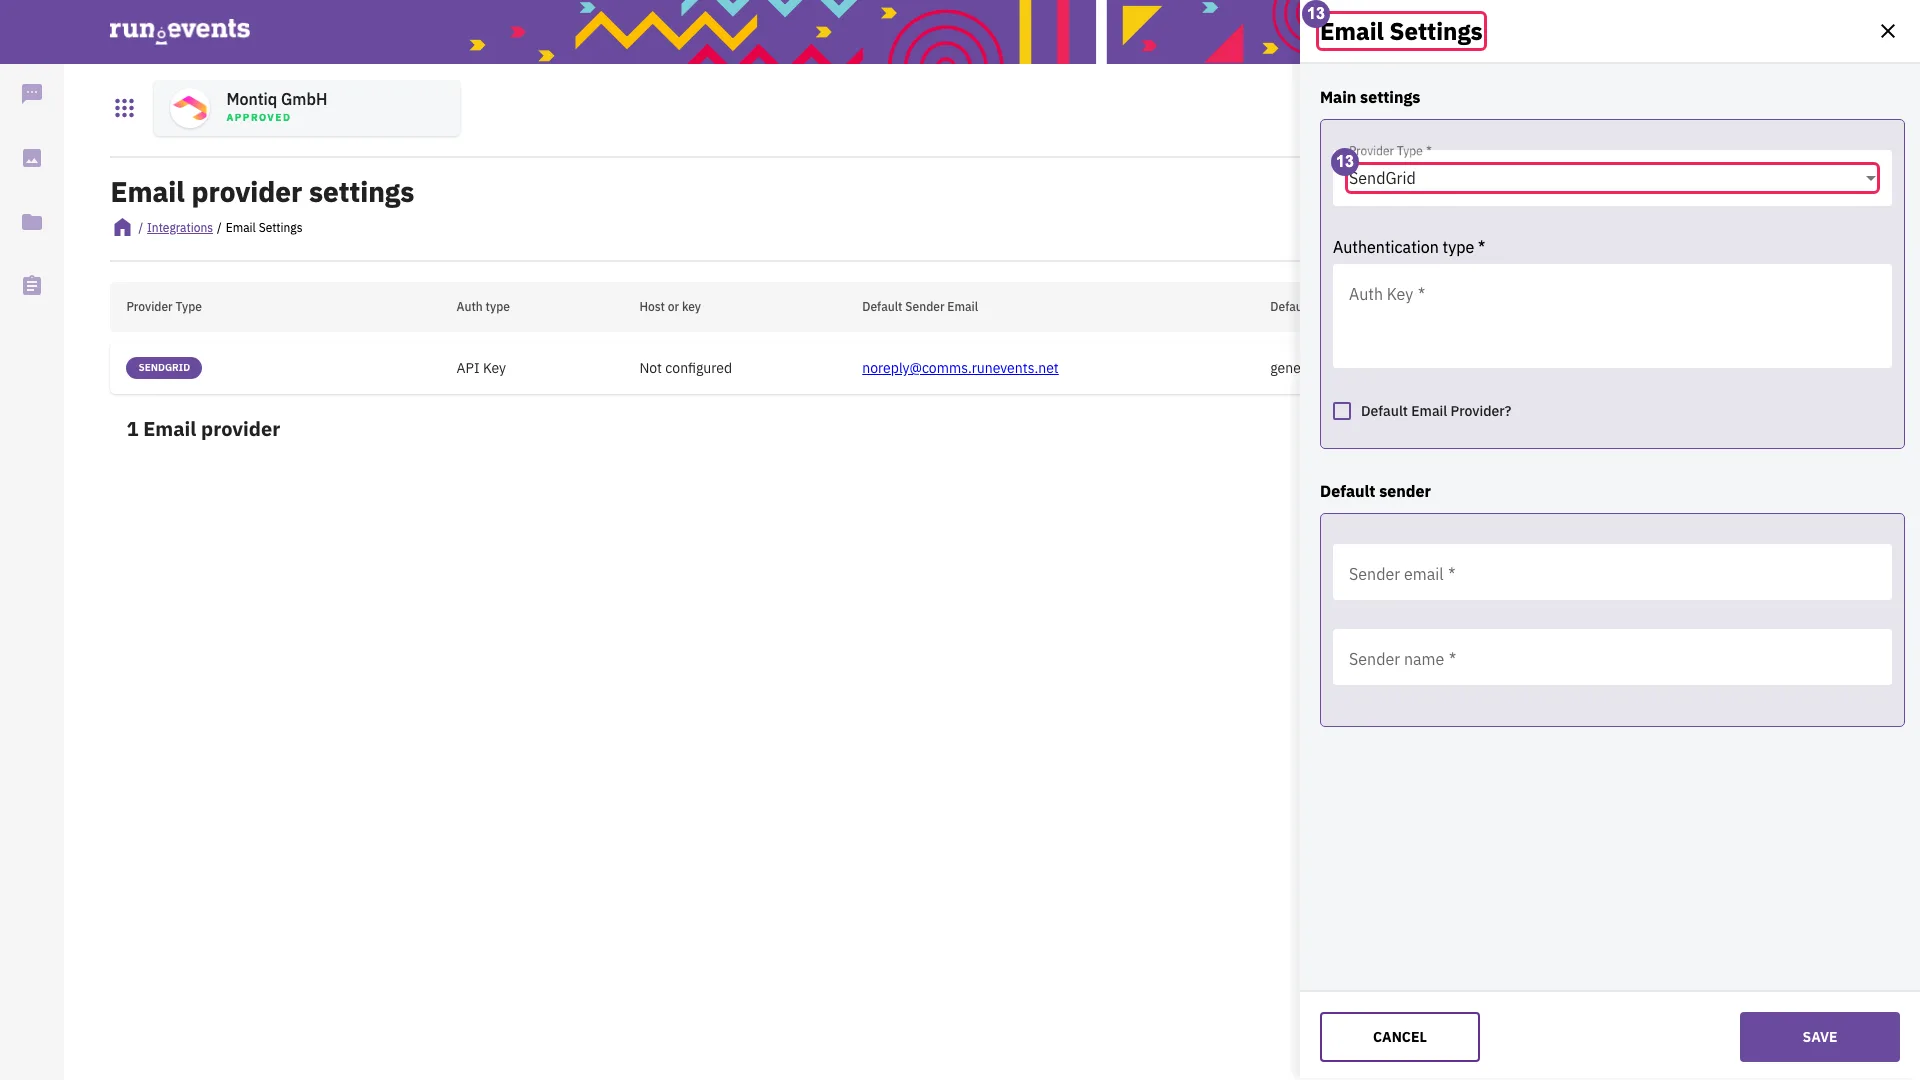This screenshot has height=1080, width=1920.
Task: Focus the Auth Key text field
Action: tap(1612, 316)
